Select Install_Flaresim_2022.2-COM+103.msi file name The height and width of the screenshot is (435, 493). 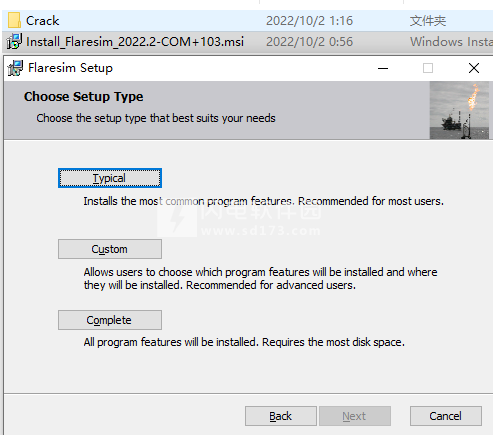pos(135,42)
